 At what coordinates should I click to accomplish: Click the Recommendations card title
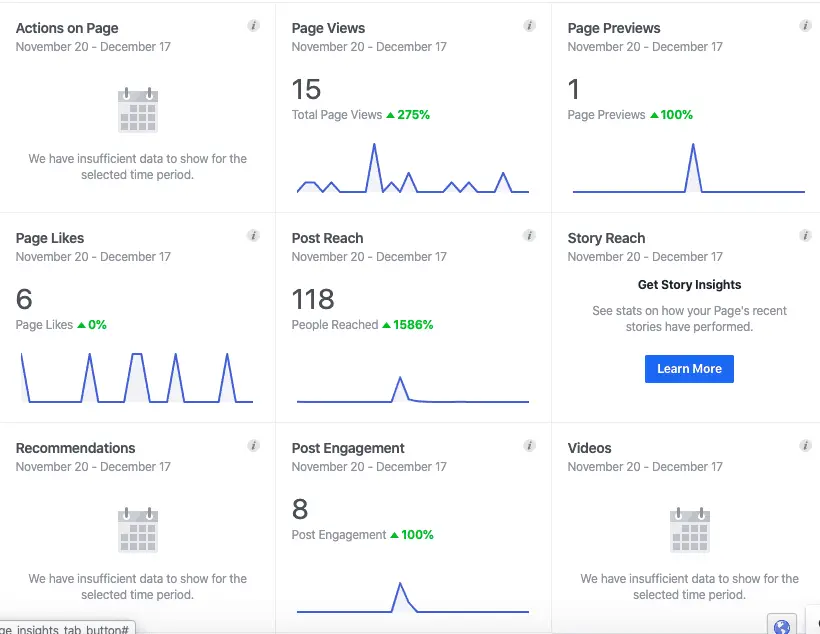[75, 448]
